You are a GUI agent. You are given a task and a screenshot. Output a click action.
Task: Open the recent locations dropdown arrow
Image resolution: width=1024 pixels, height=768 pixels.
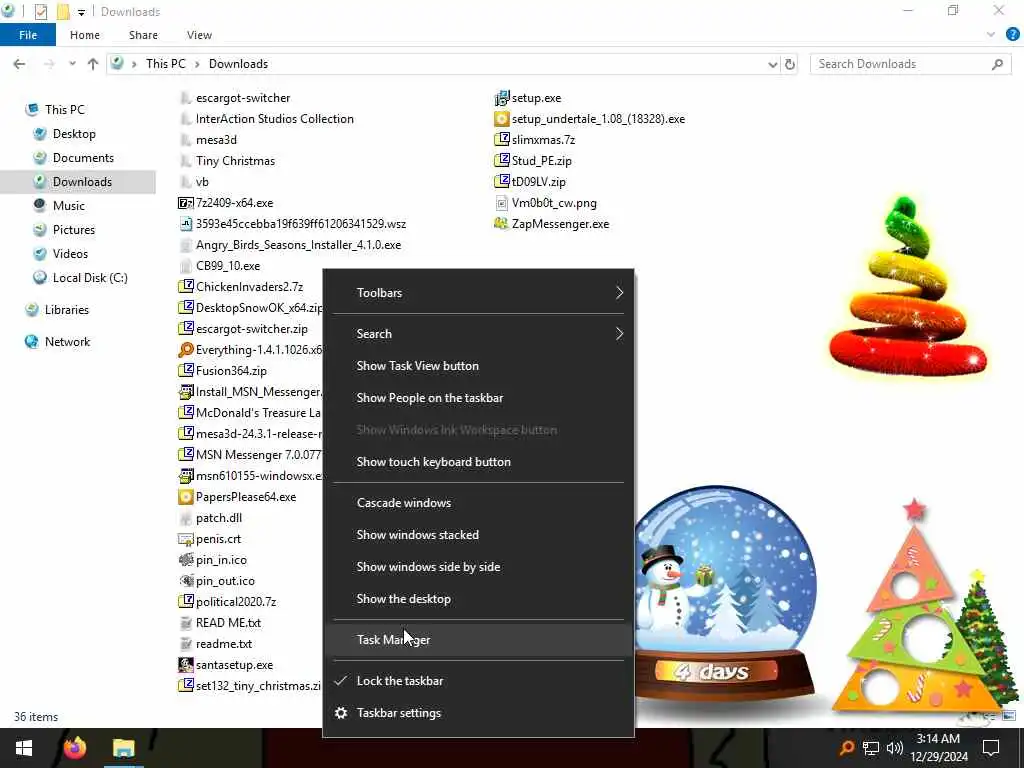(72, 64)
